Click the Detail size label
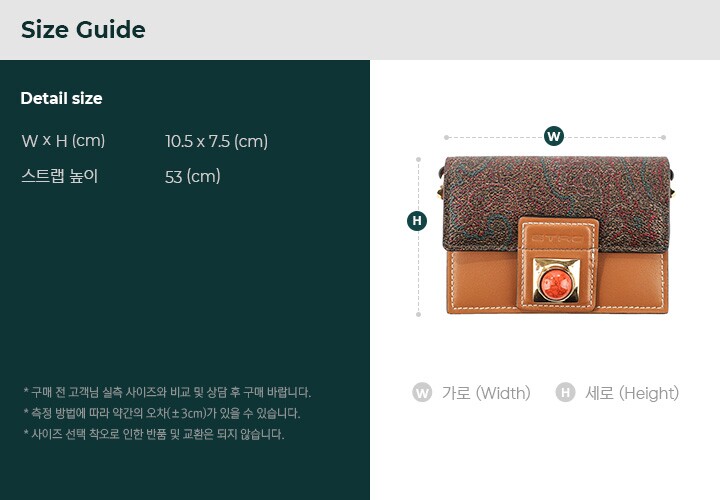The image size is (720, 500). [x=61, y=98]
